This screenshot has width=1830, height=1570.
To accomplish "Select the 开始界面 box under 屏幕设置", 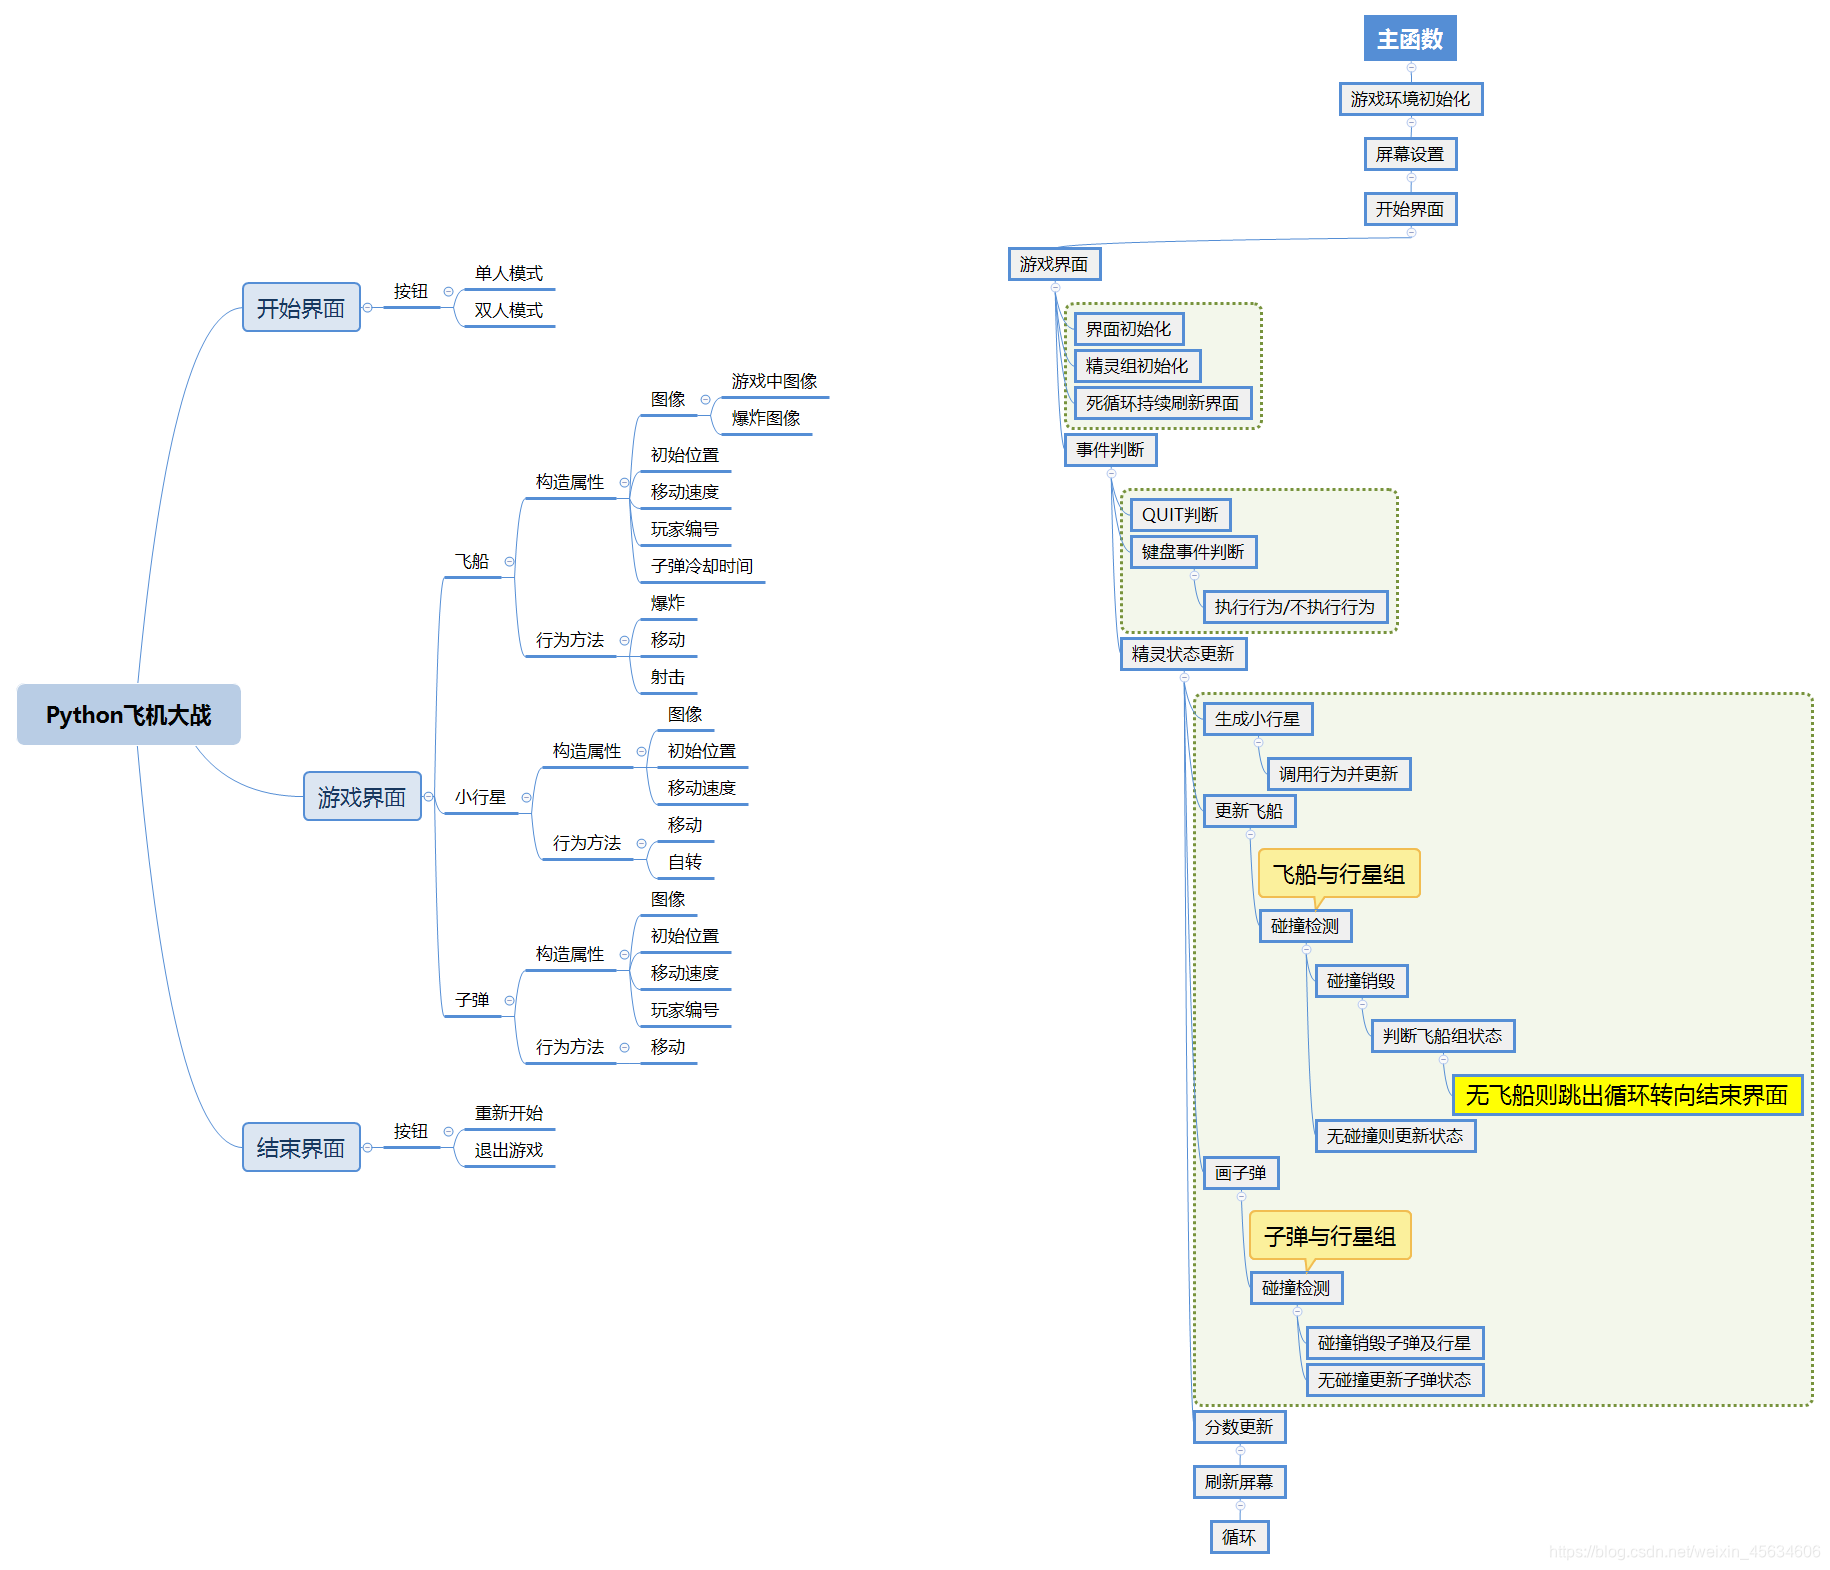I will click(x=1411, y=209).
